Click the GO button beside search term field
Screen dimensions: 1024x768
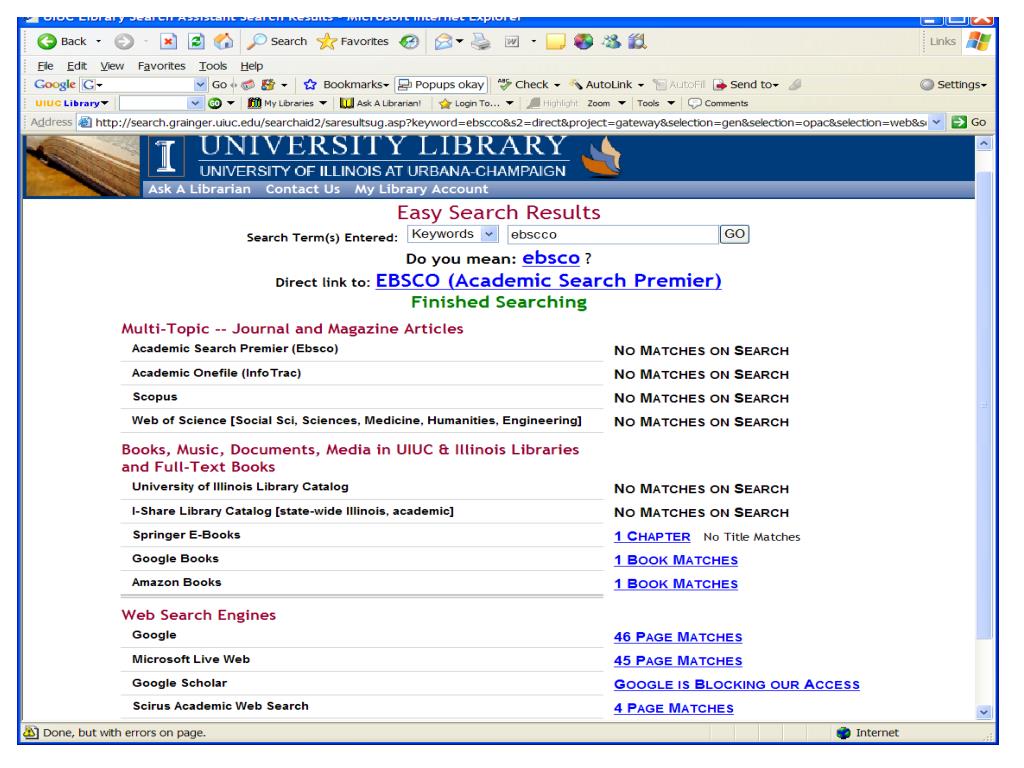[x=734, y=234]
